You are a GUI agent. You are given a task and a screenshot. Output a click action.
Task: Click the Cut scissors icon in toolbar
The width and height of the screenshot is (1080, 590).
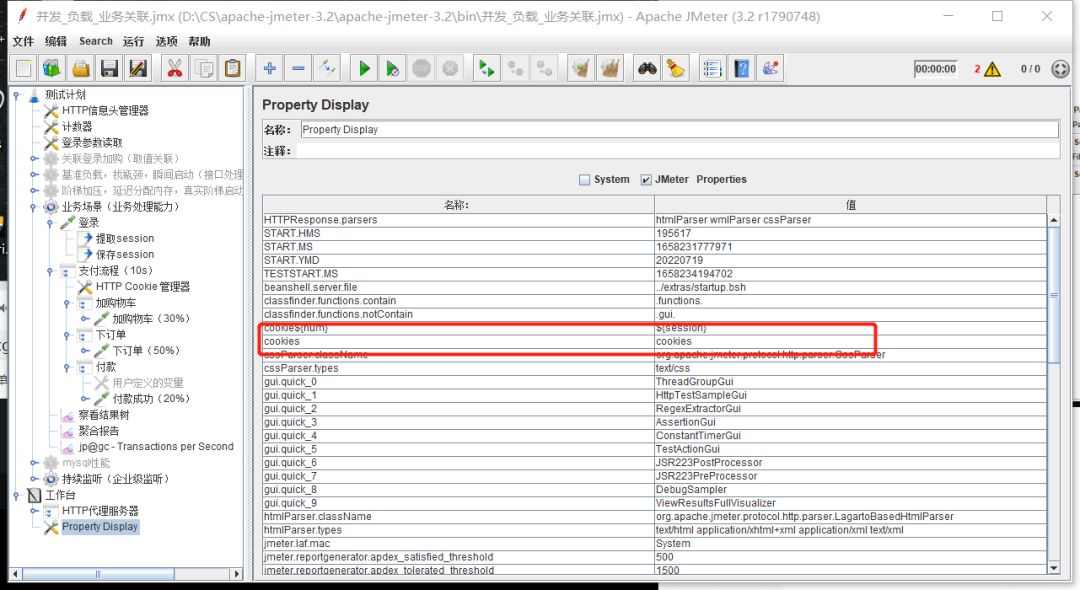pyautogui.click(x=174, y=69)
